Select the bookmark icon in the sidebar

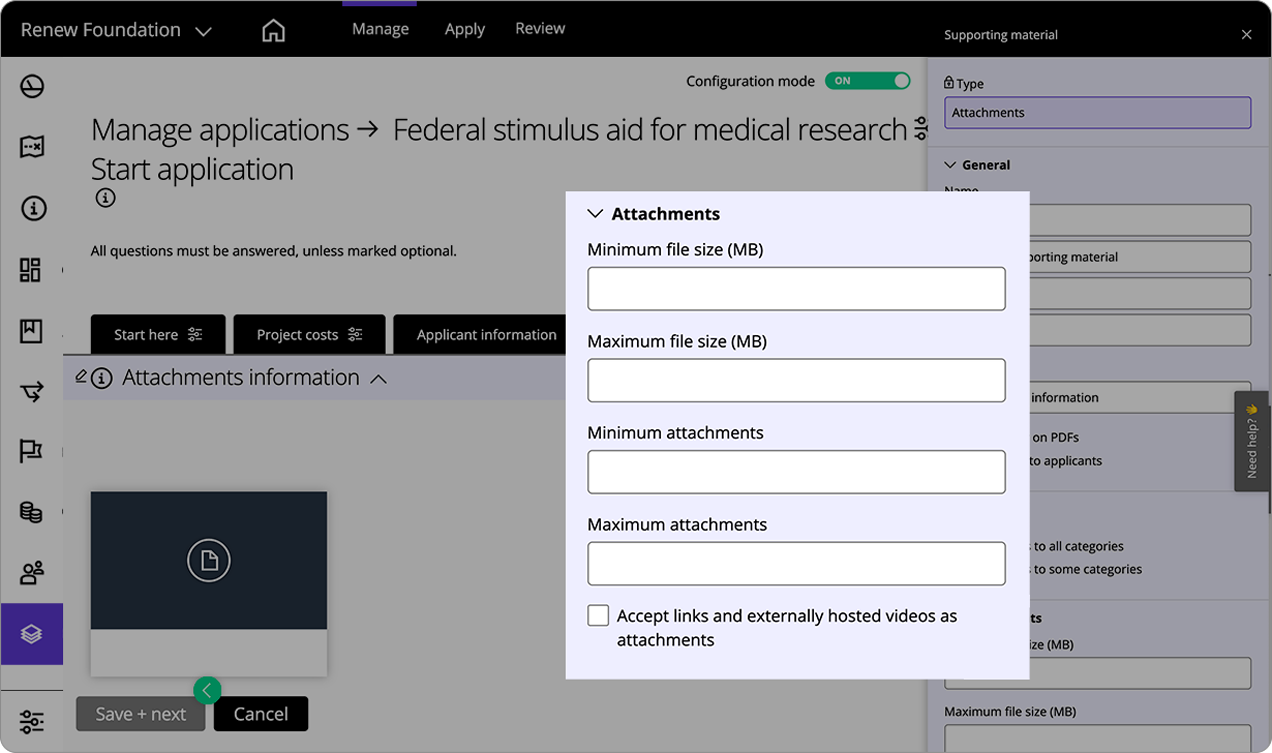coord(32,330)
